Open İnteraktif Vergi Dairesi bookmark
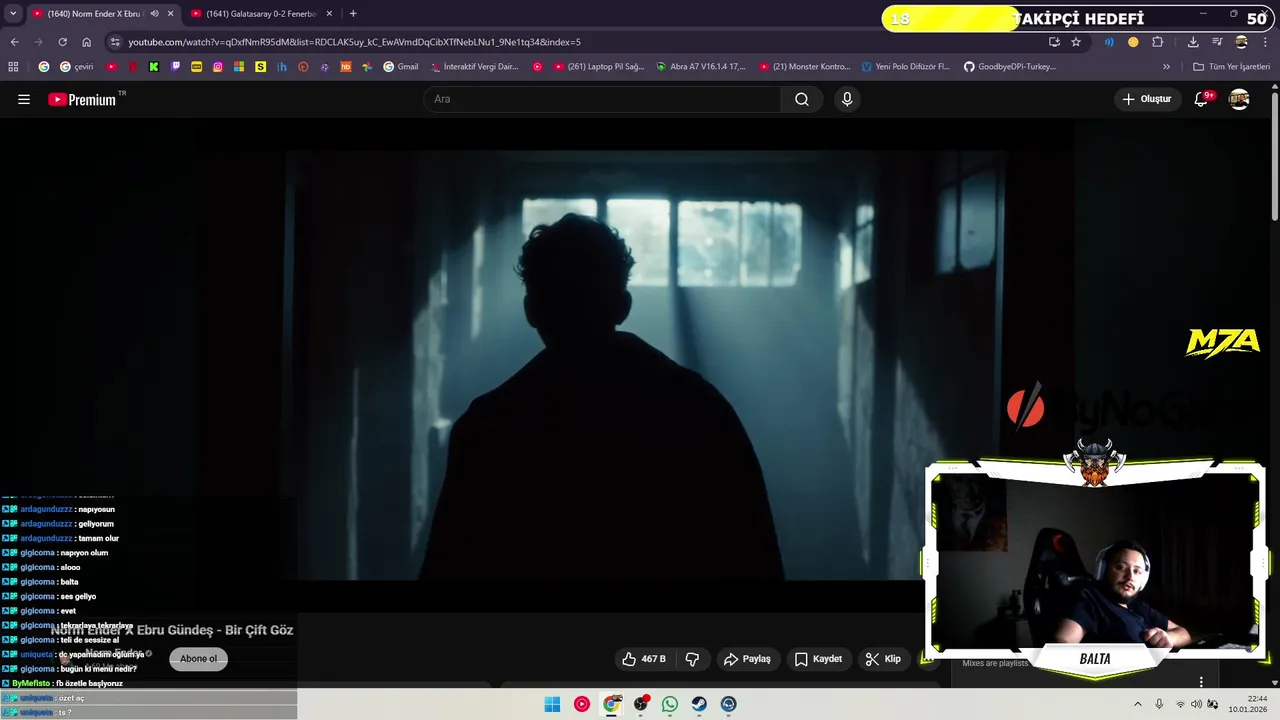This screenshot has height=720, width=1280. 474,67
